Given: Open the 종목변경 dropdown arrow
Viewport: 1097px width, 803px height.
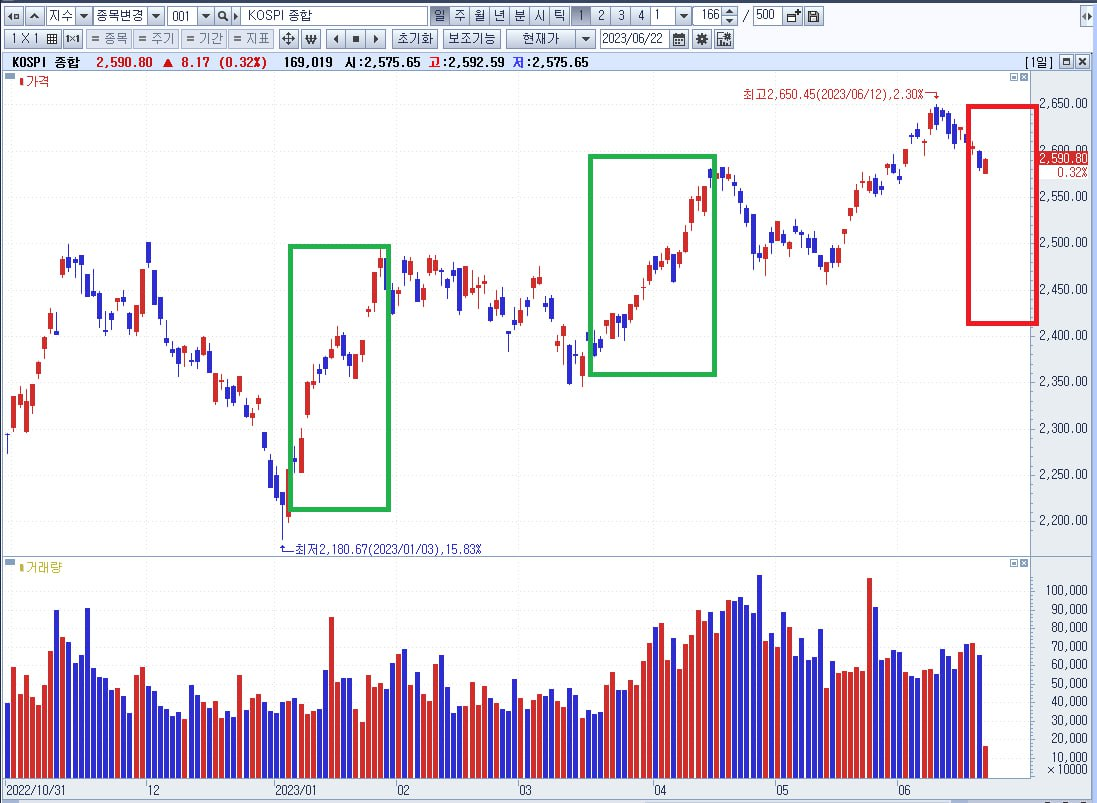Looking at the screenshot, I should pyautogui.click(x=156, y=15).
